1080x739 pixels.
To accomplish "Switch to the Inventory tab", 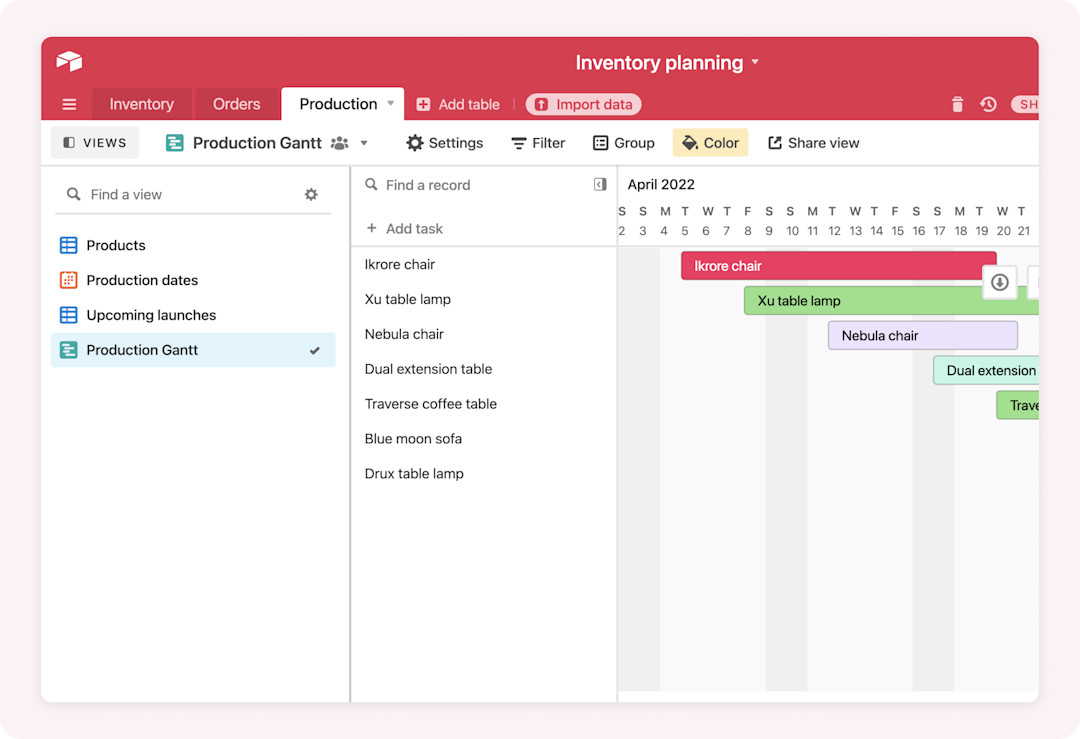I will (x=141, y=104).
